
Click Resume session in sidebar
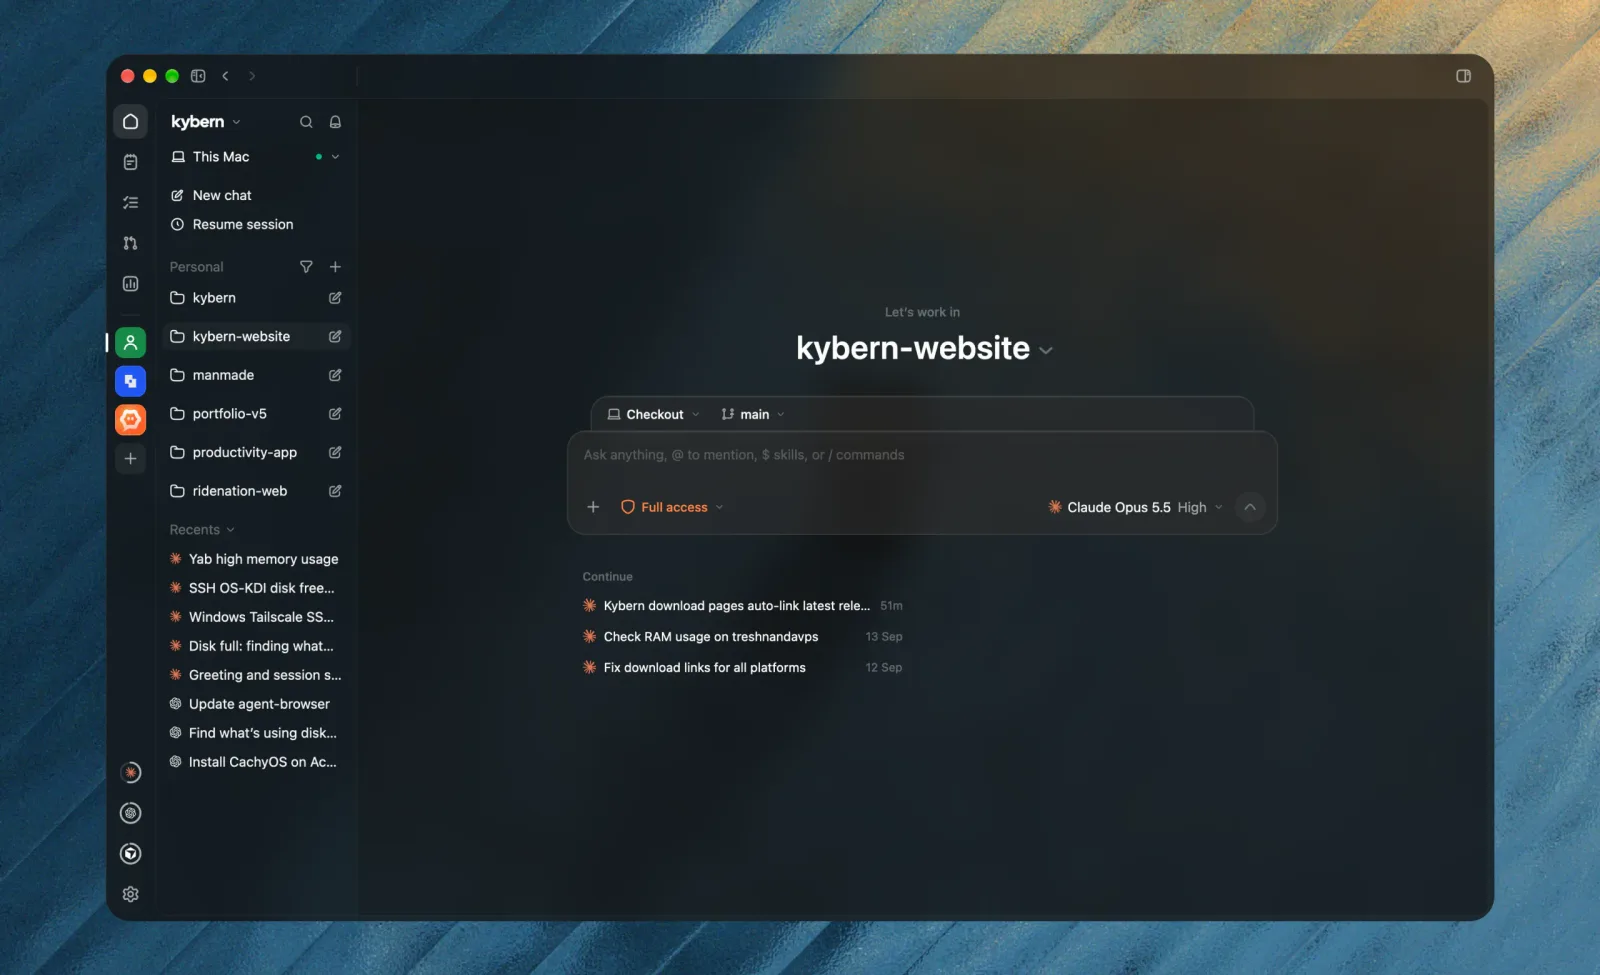256,225
